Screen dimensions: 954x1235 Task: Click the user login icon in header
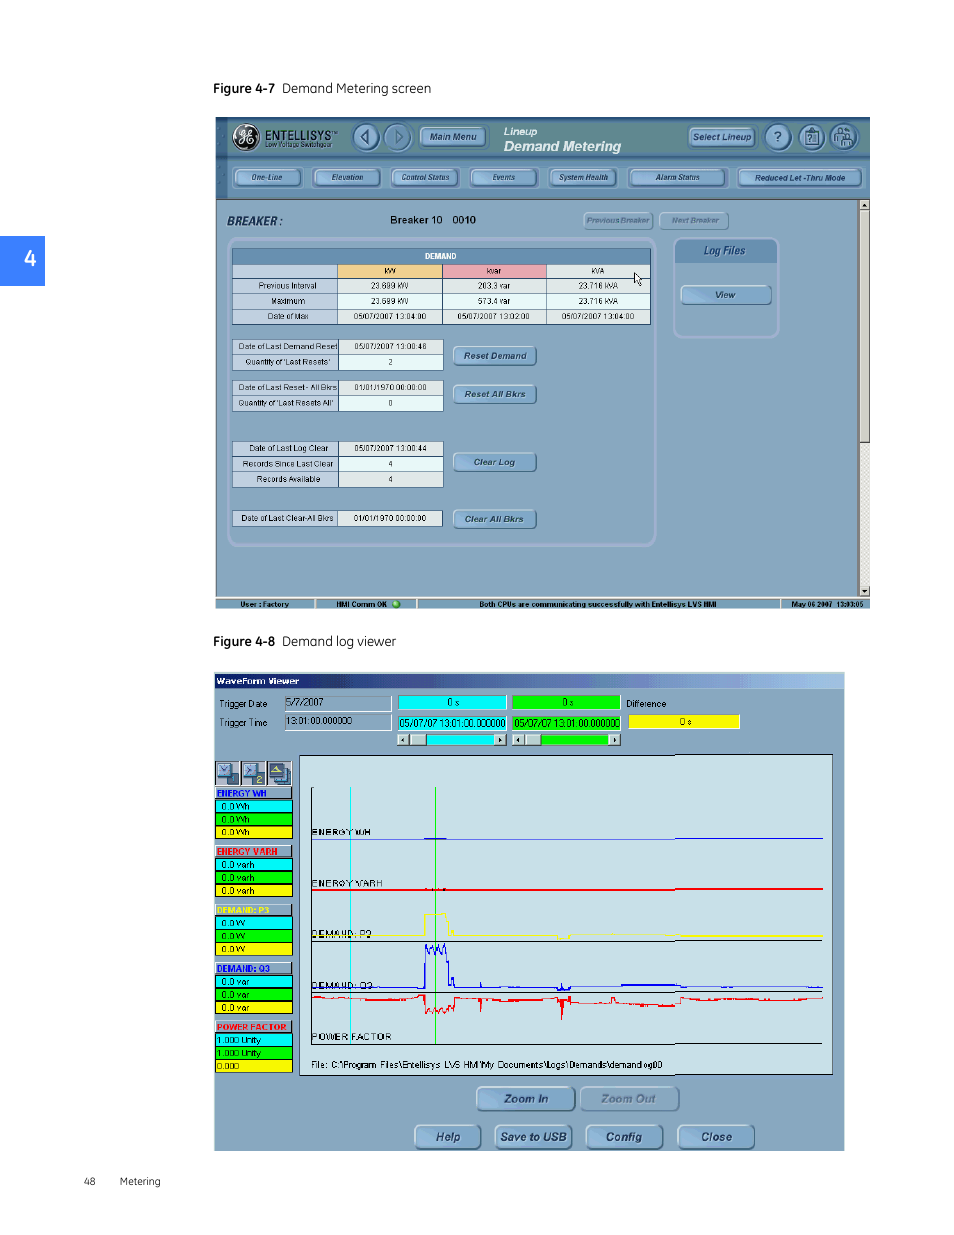click(x=844, y=137)
